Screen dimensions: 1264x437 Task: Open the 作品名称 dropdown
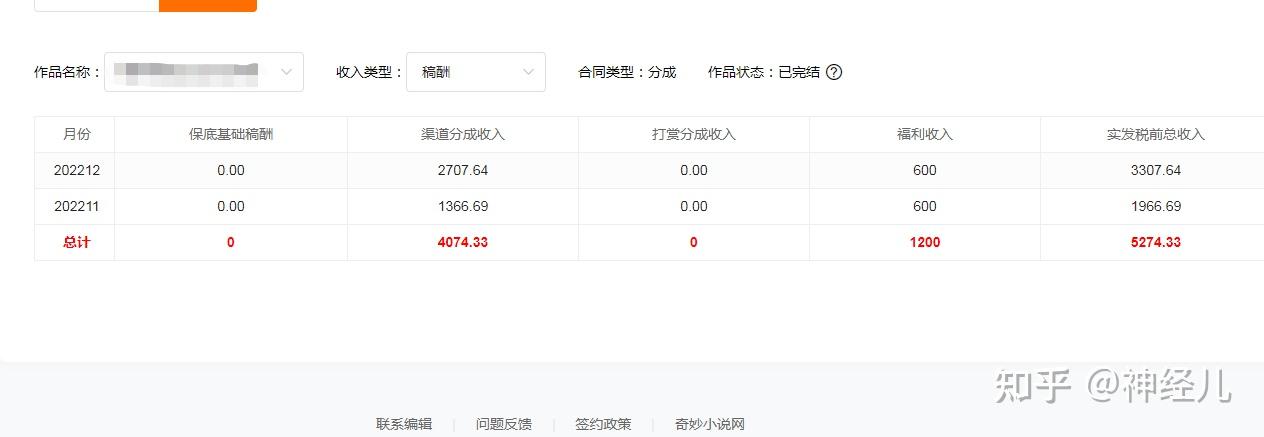(204, 72)
